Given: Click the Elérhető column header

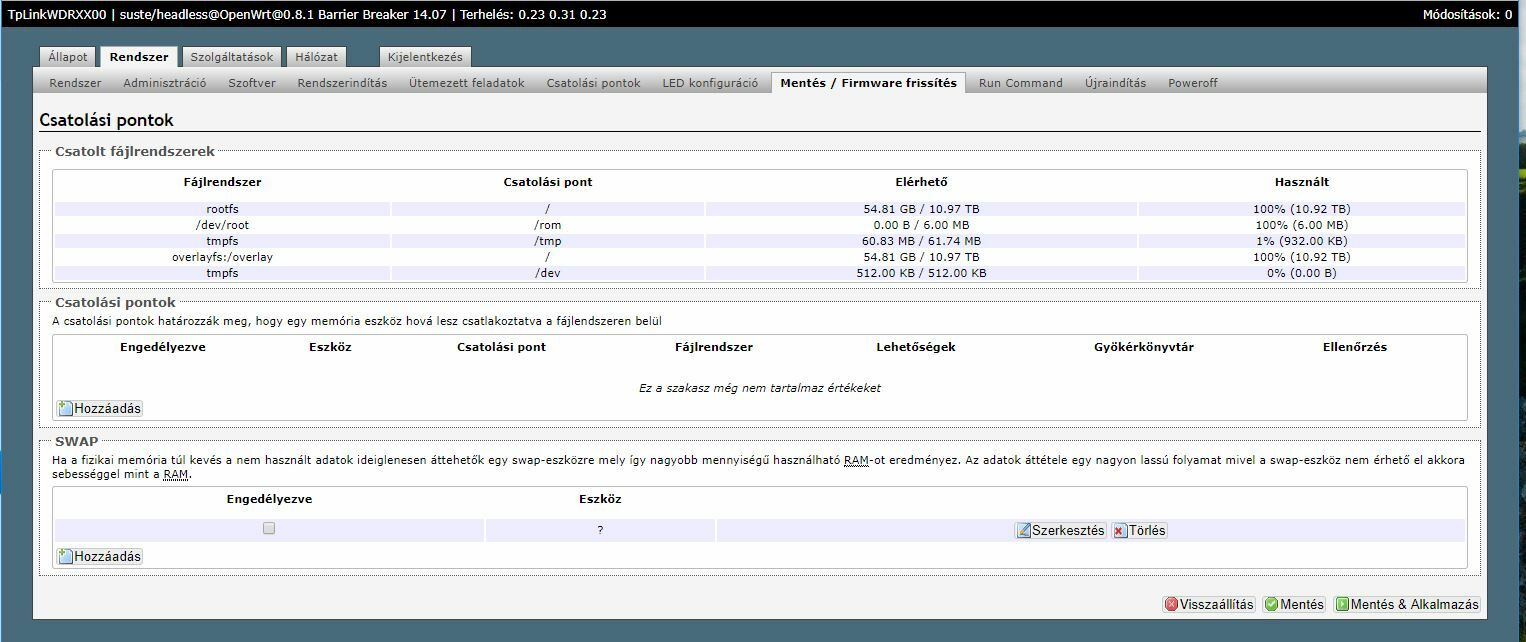Looking at the screenshot, I should [x=921, y=182].
